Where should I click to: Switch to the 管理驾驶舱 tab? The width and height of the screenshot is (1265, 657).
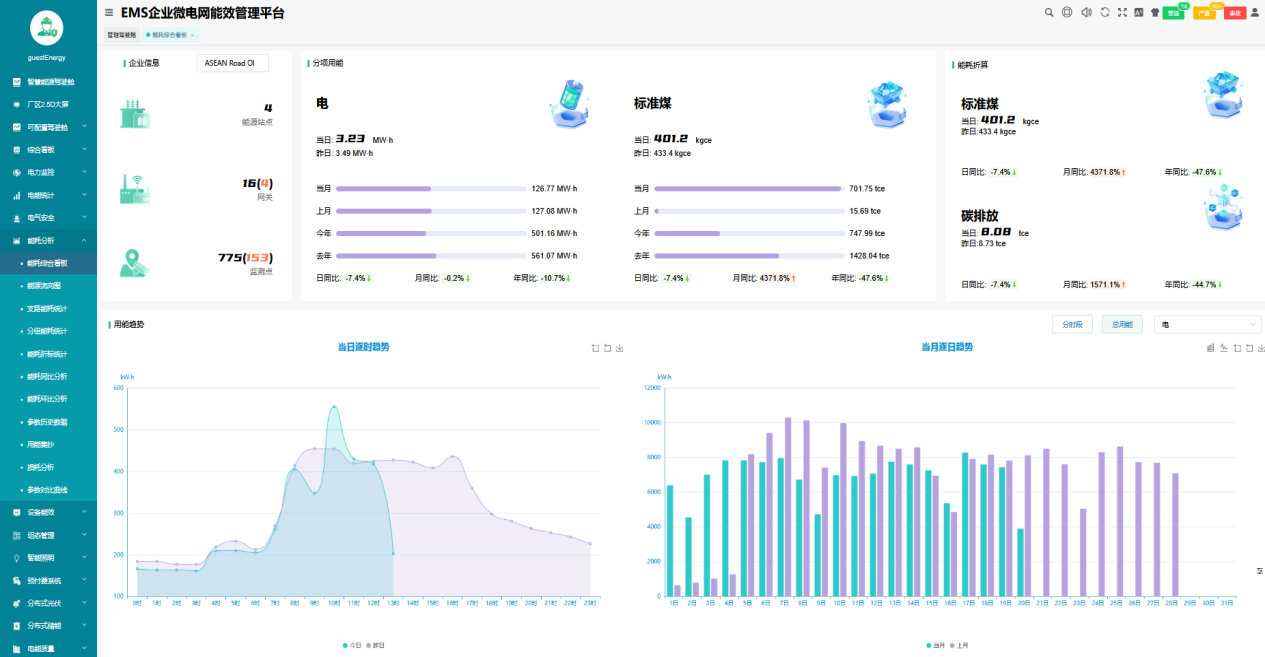(x=122, y=35)
